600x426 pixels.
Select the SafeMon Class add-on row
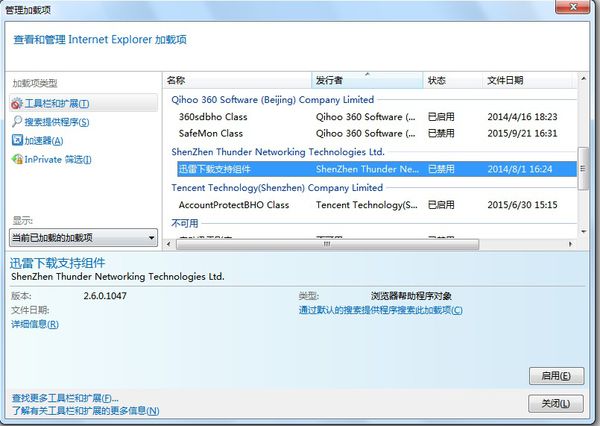pos(377,133)
